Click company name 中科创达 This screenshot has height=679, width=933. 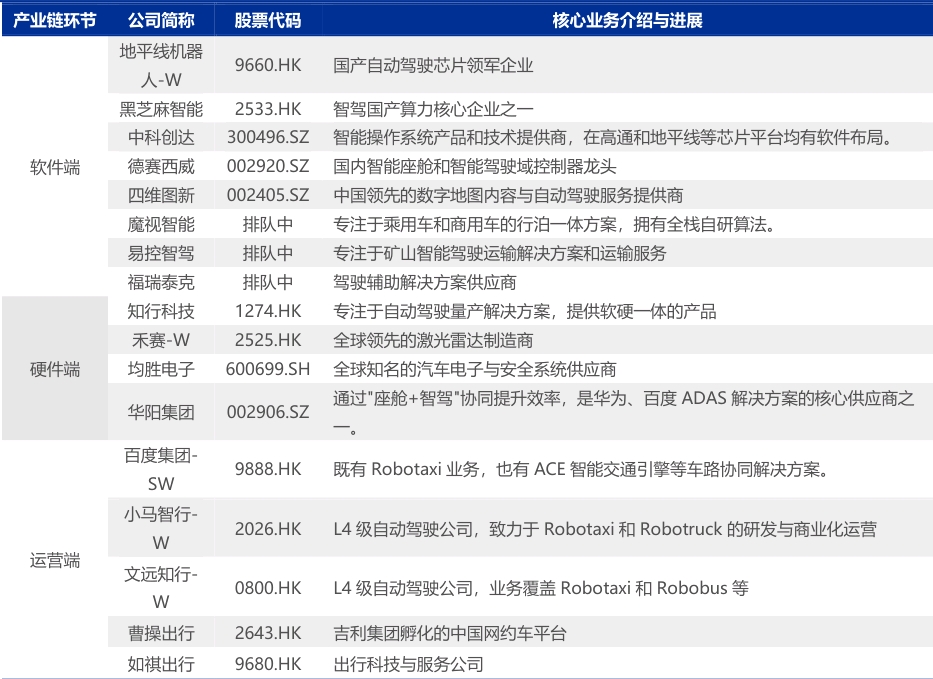161,137
